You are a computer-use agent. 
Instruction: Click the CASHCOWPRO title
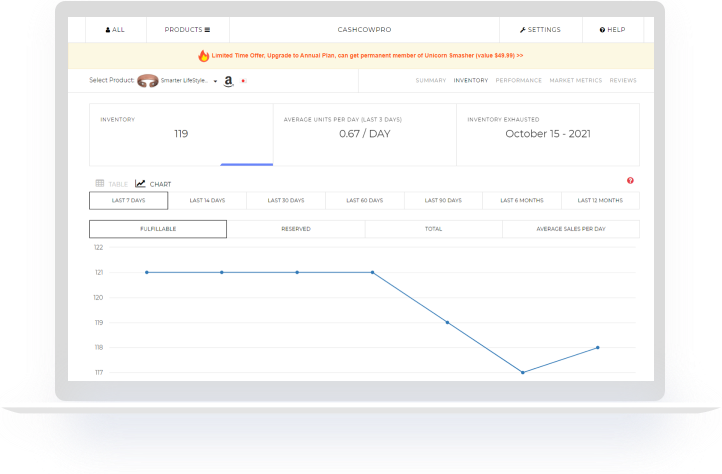[364, 29]
